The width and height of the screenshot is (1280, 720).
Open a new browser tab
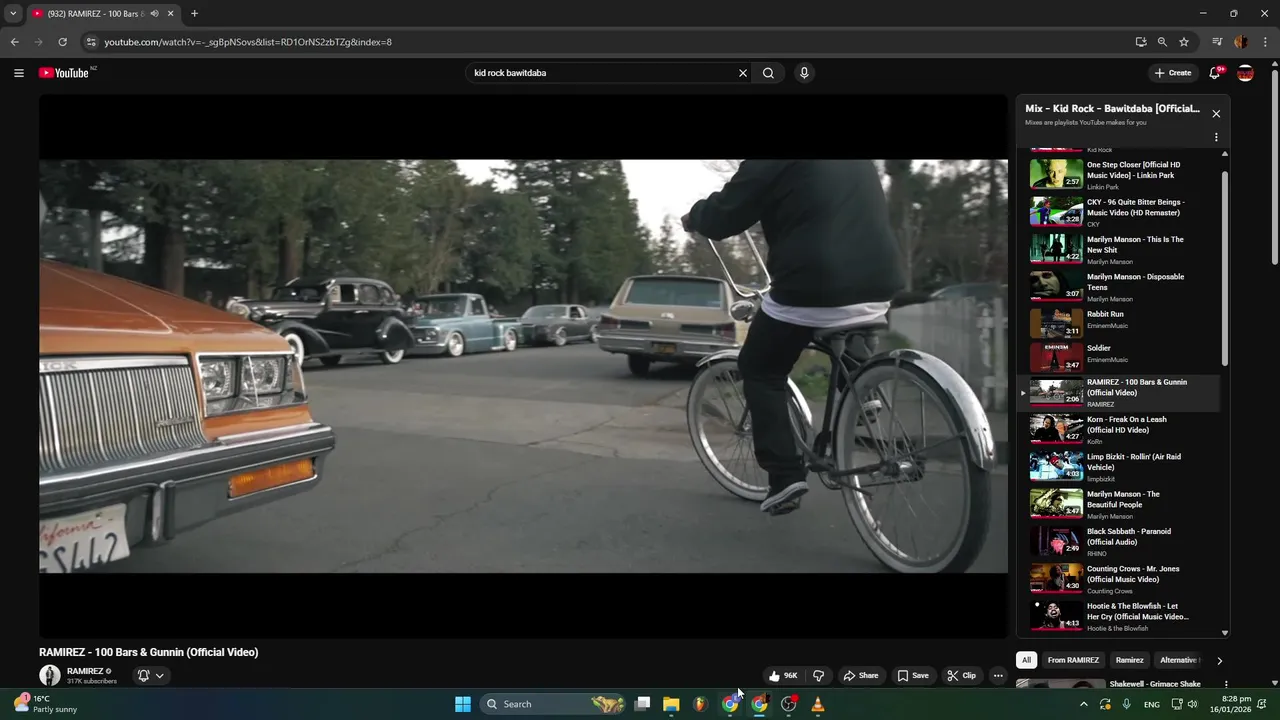coord(194,13)
